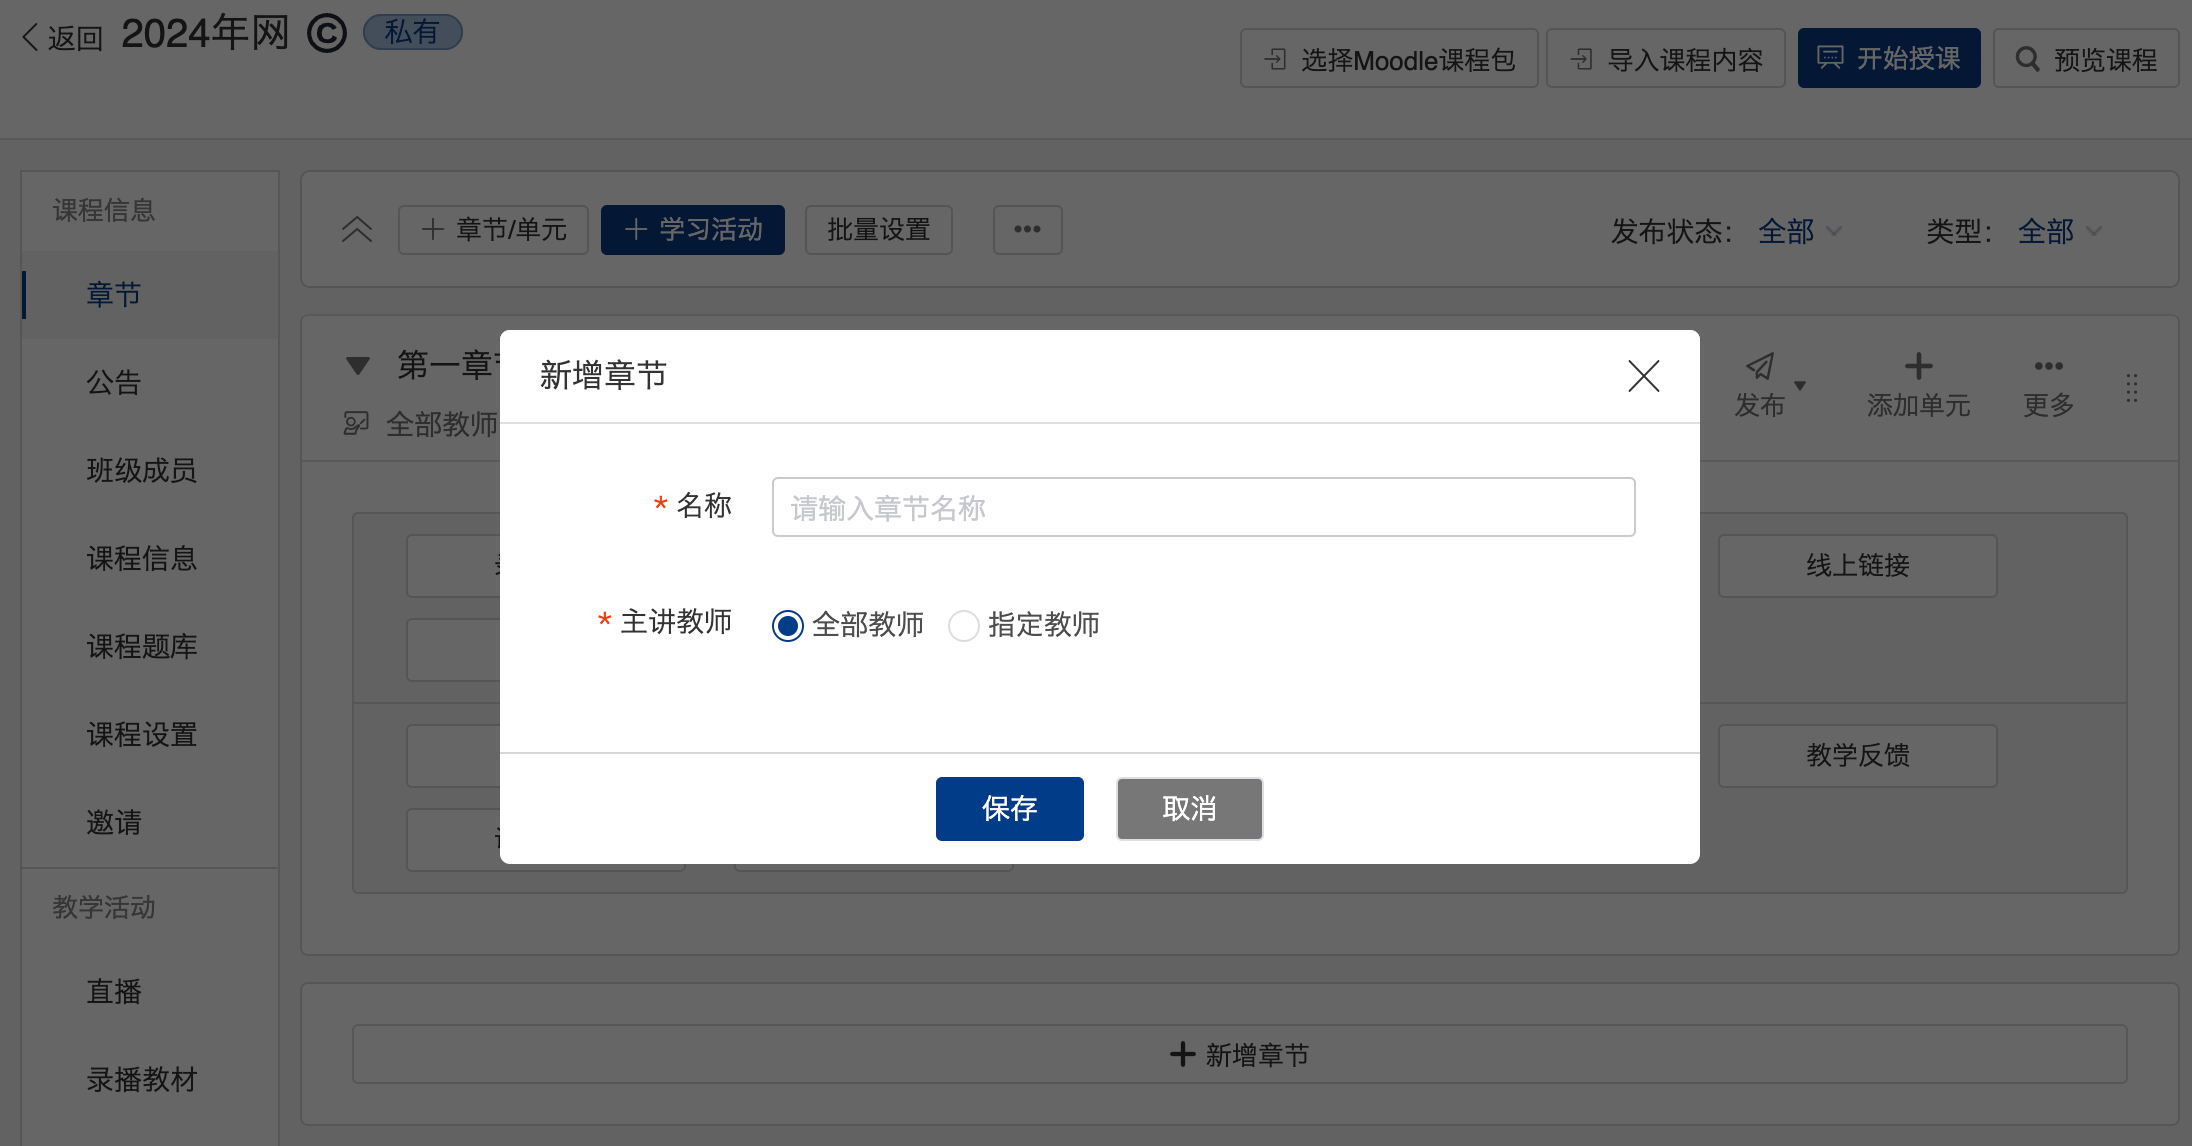Screen dimensions: 2192x1146
Task: Close the 新增章节 dialog with X
Action: [1643, 376]
